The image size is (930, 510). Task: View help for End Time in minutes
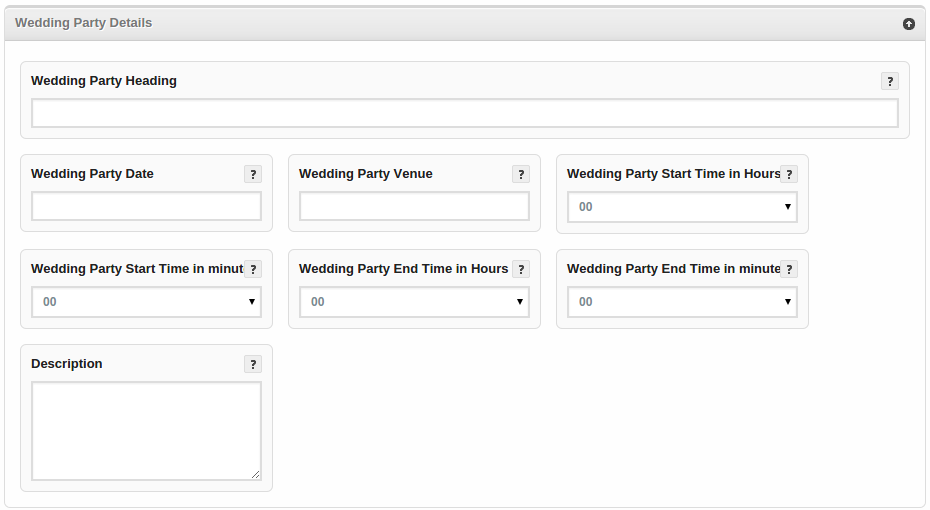789,269
